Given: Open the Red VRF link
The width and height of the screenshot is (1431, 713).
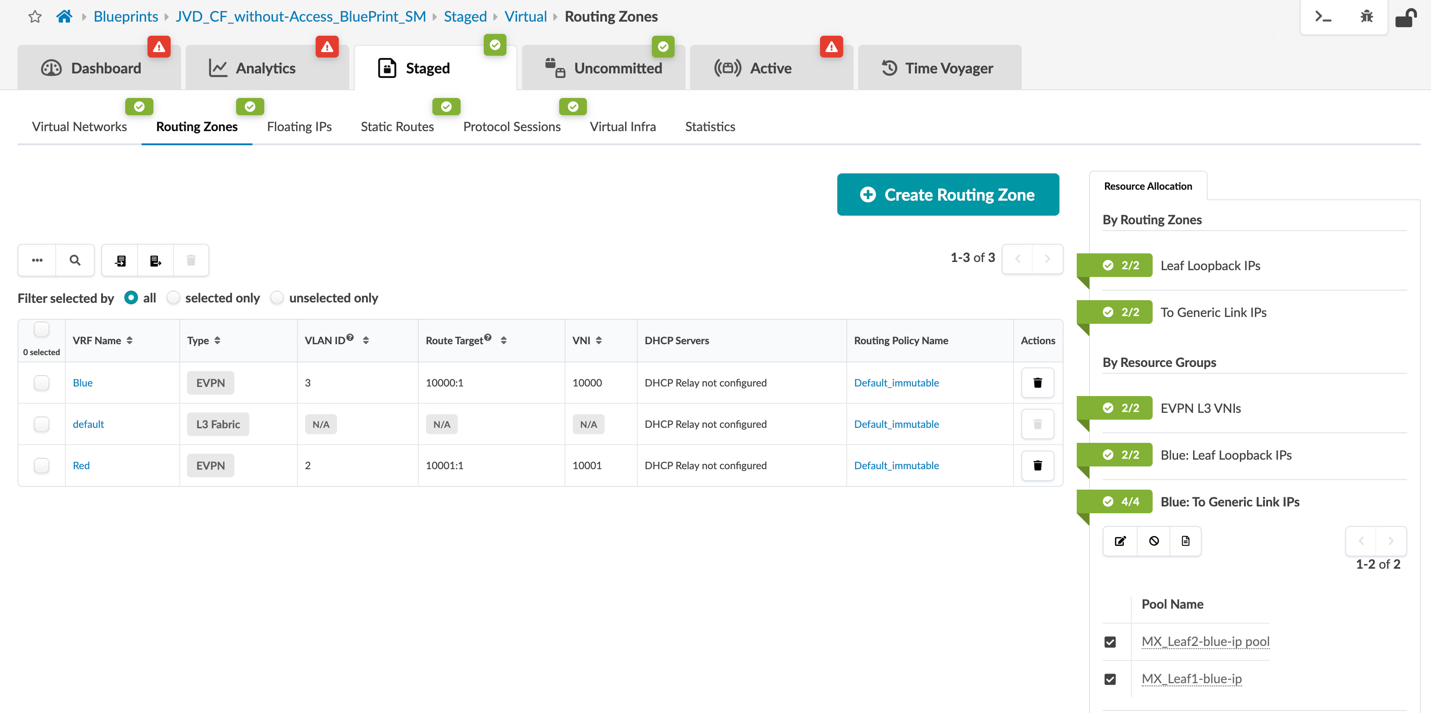Looking at the screenshot, I should [81, 466].
